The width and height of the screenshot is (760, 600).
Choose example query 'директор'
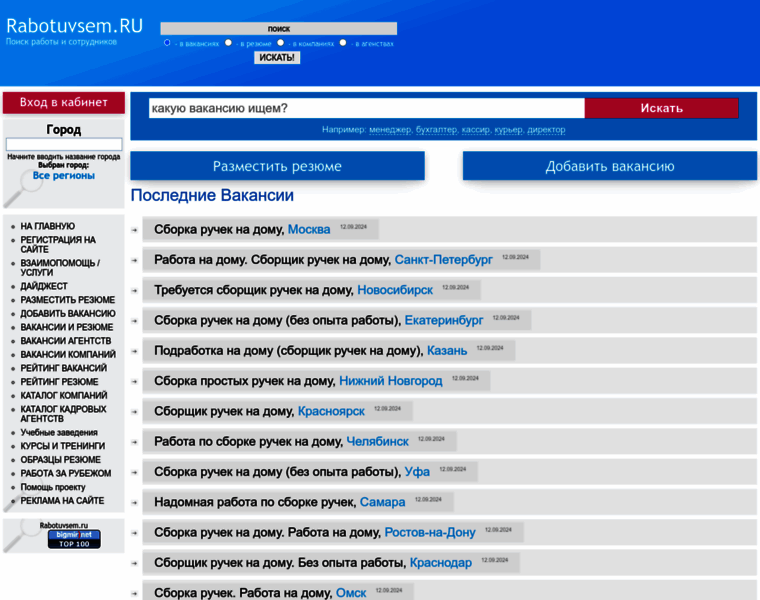pyautogui.click(x=546, y=130)
